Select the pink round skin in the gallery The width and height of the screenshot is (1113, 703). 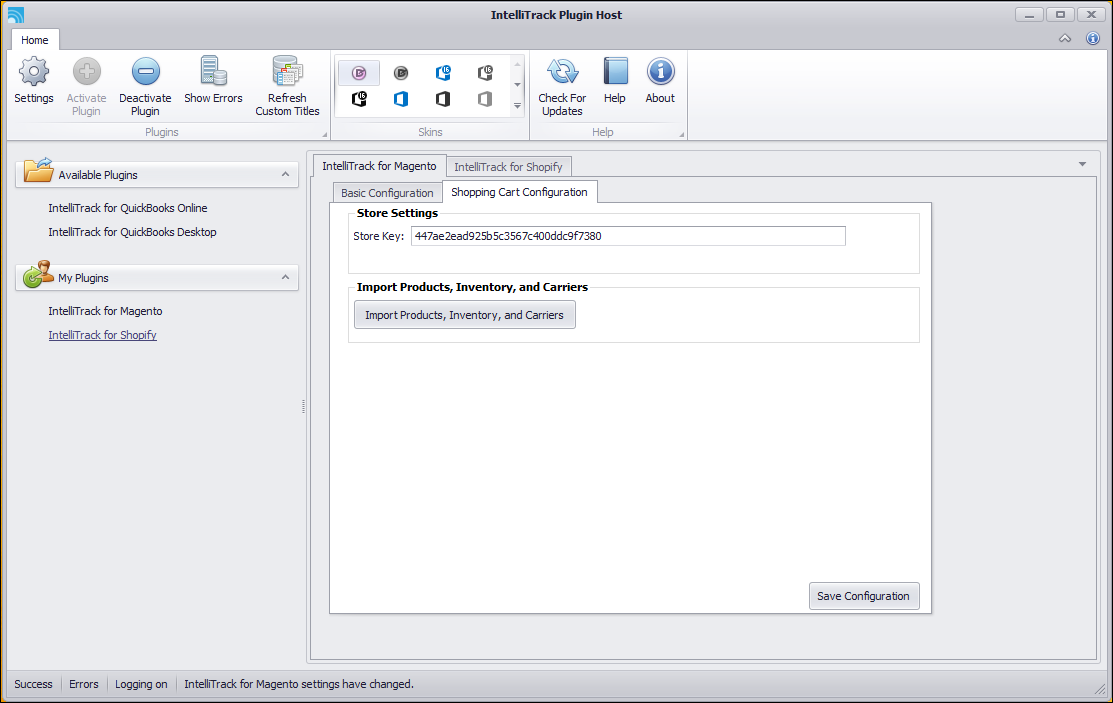[359, 72]
